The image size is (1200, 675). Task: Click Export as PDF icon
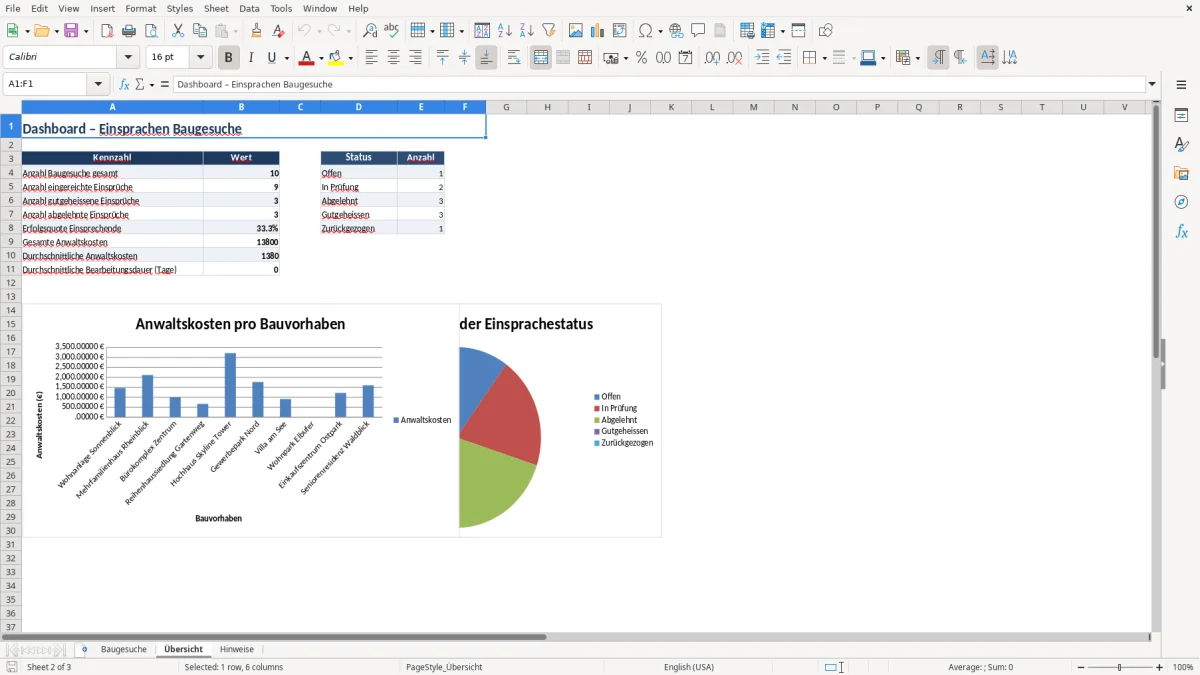click(x=107, y=31)
